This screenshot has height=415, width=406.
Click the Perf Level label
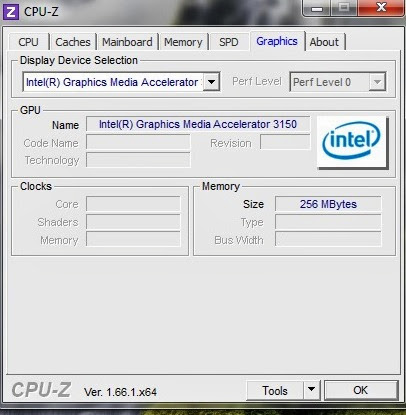coord(257,82)
